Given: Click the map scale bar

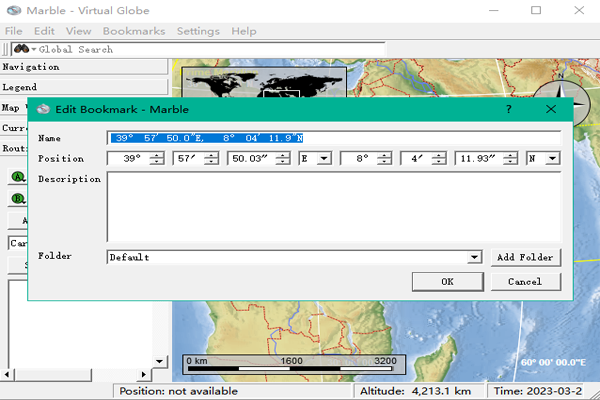Looking at the screenshot, I should [294, 364].
